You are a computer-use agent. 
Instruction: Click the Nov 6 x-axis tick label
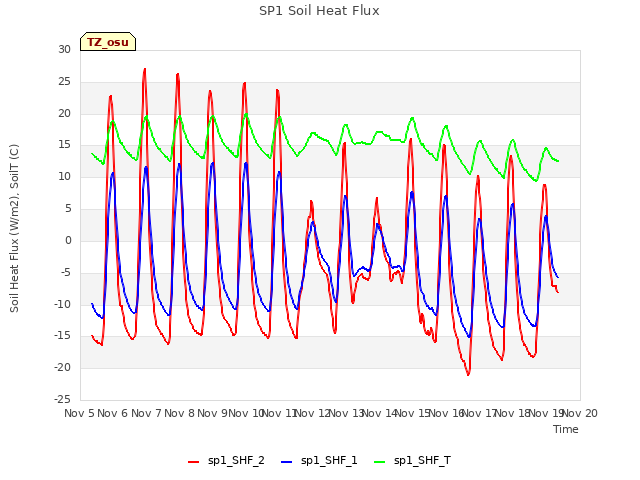[113, 413]
